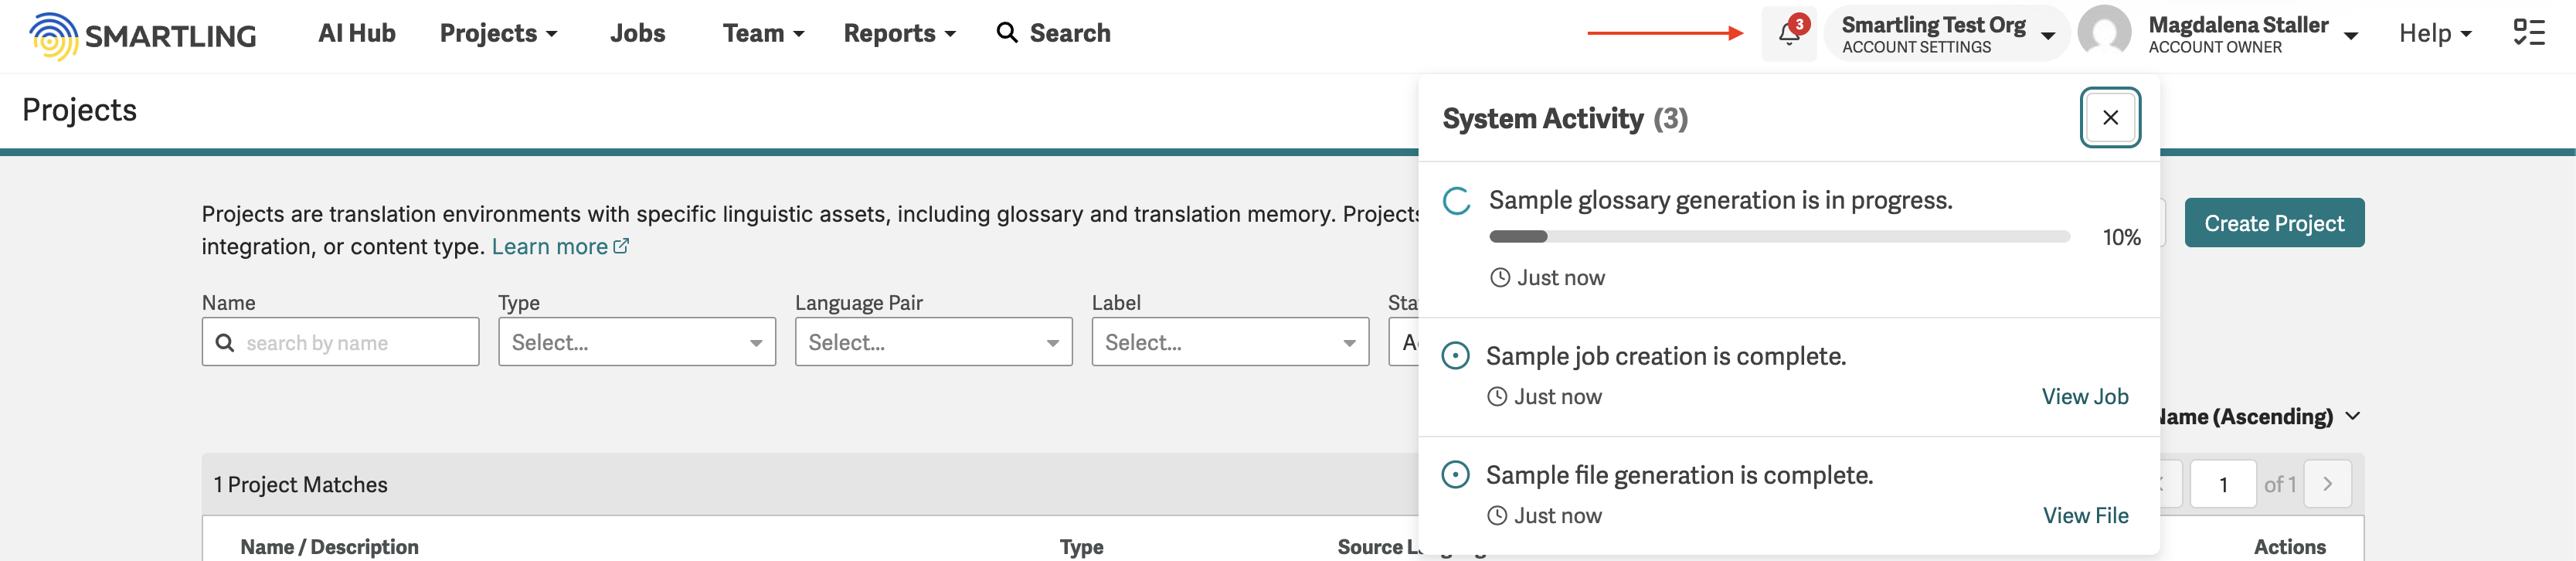
Task: Click the status icon for Sample file generation
Action: pos(1456,475)
